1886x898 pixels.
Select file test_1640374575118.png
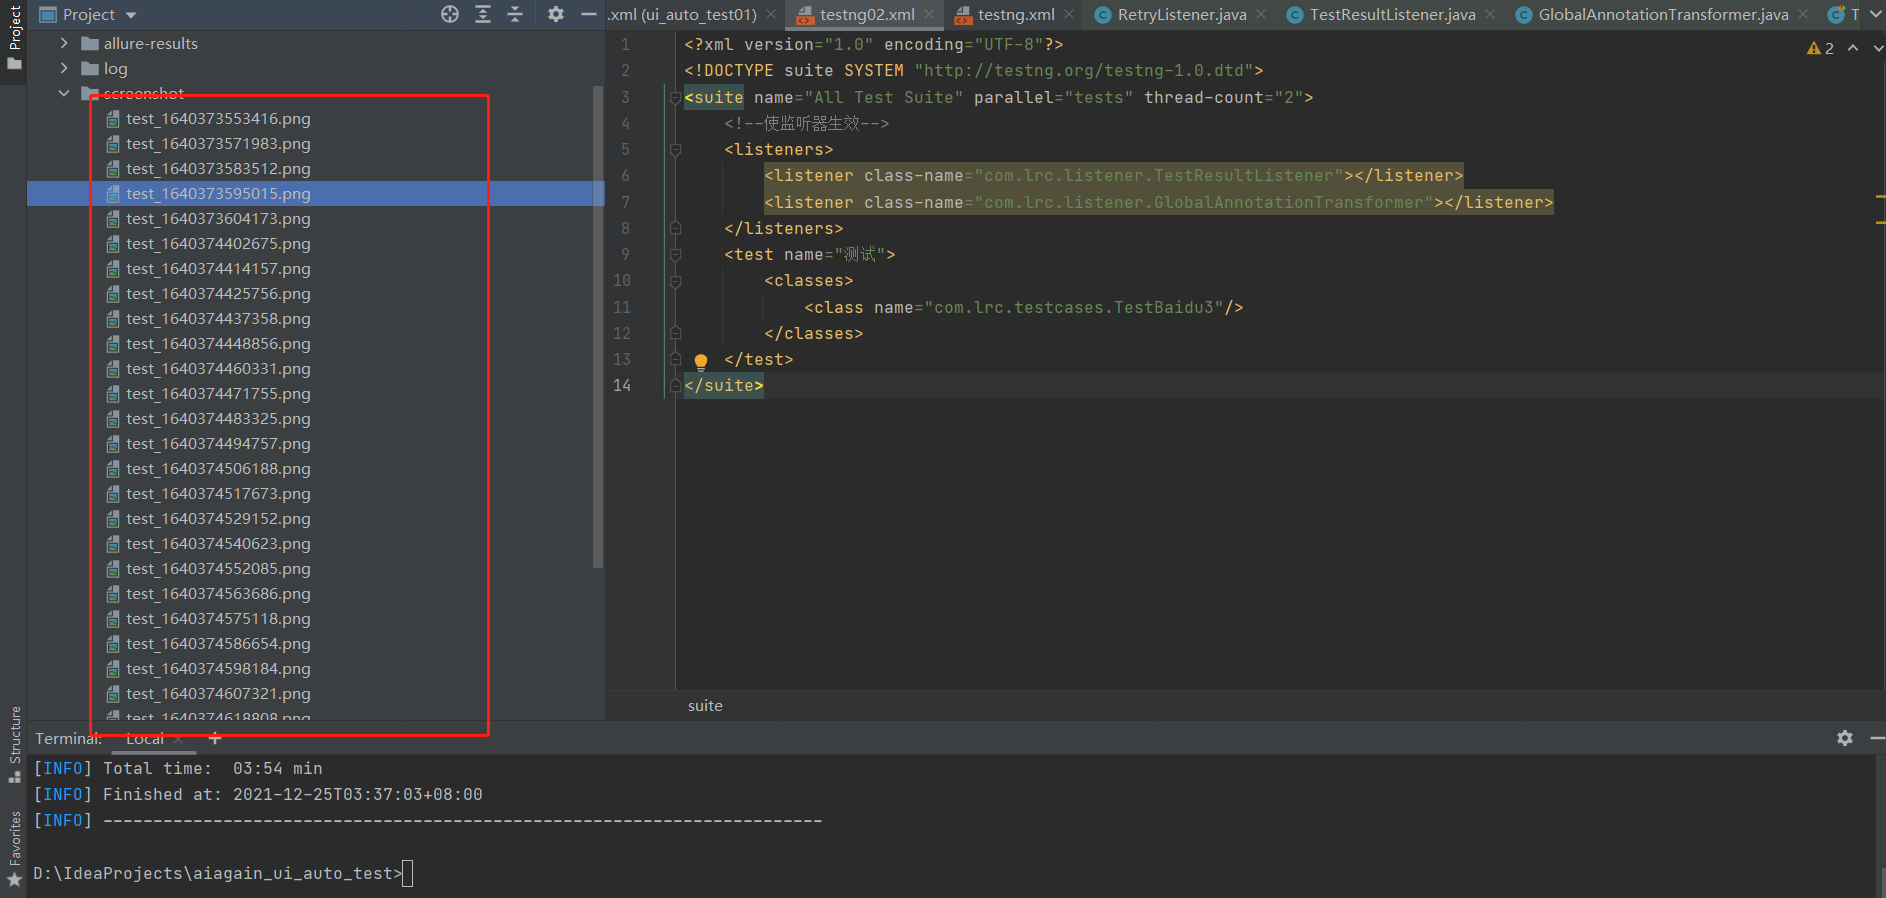click(x=218, y=618)
